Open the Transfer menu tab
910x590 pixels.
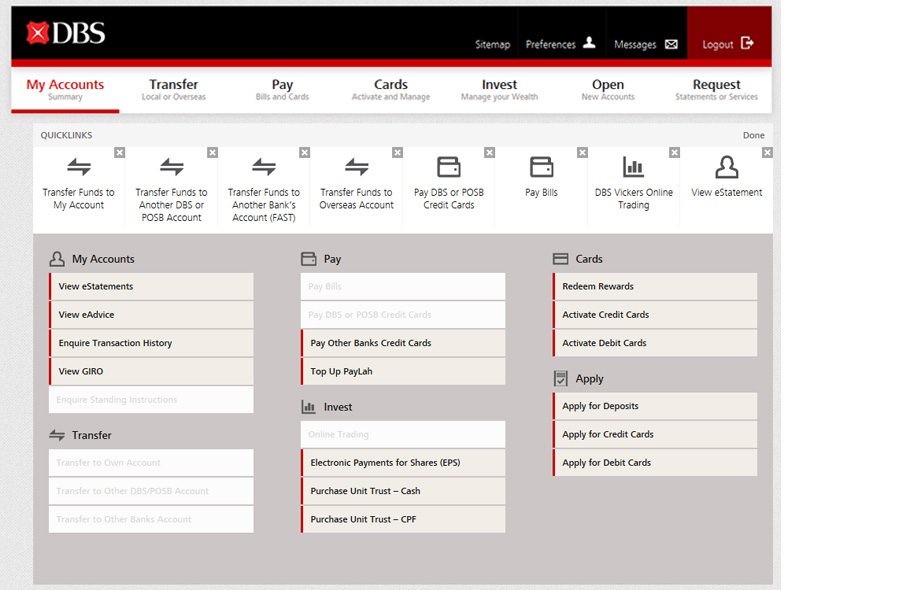tap(174, 90)
